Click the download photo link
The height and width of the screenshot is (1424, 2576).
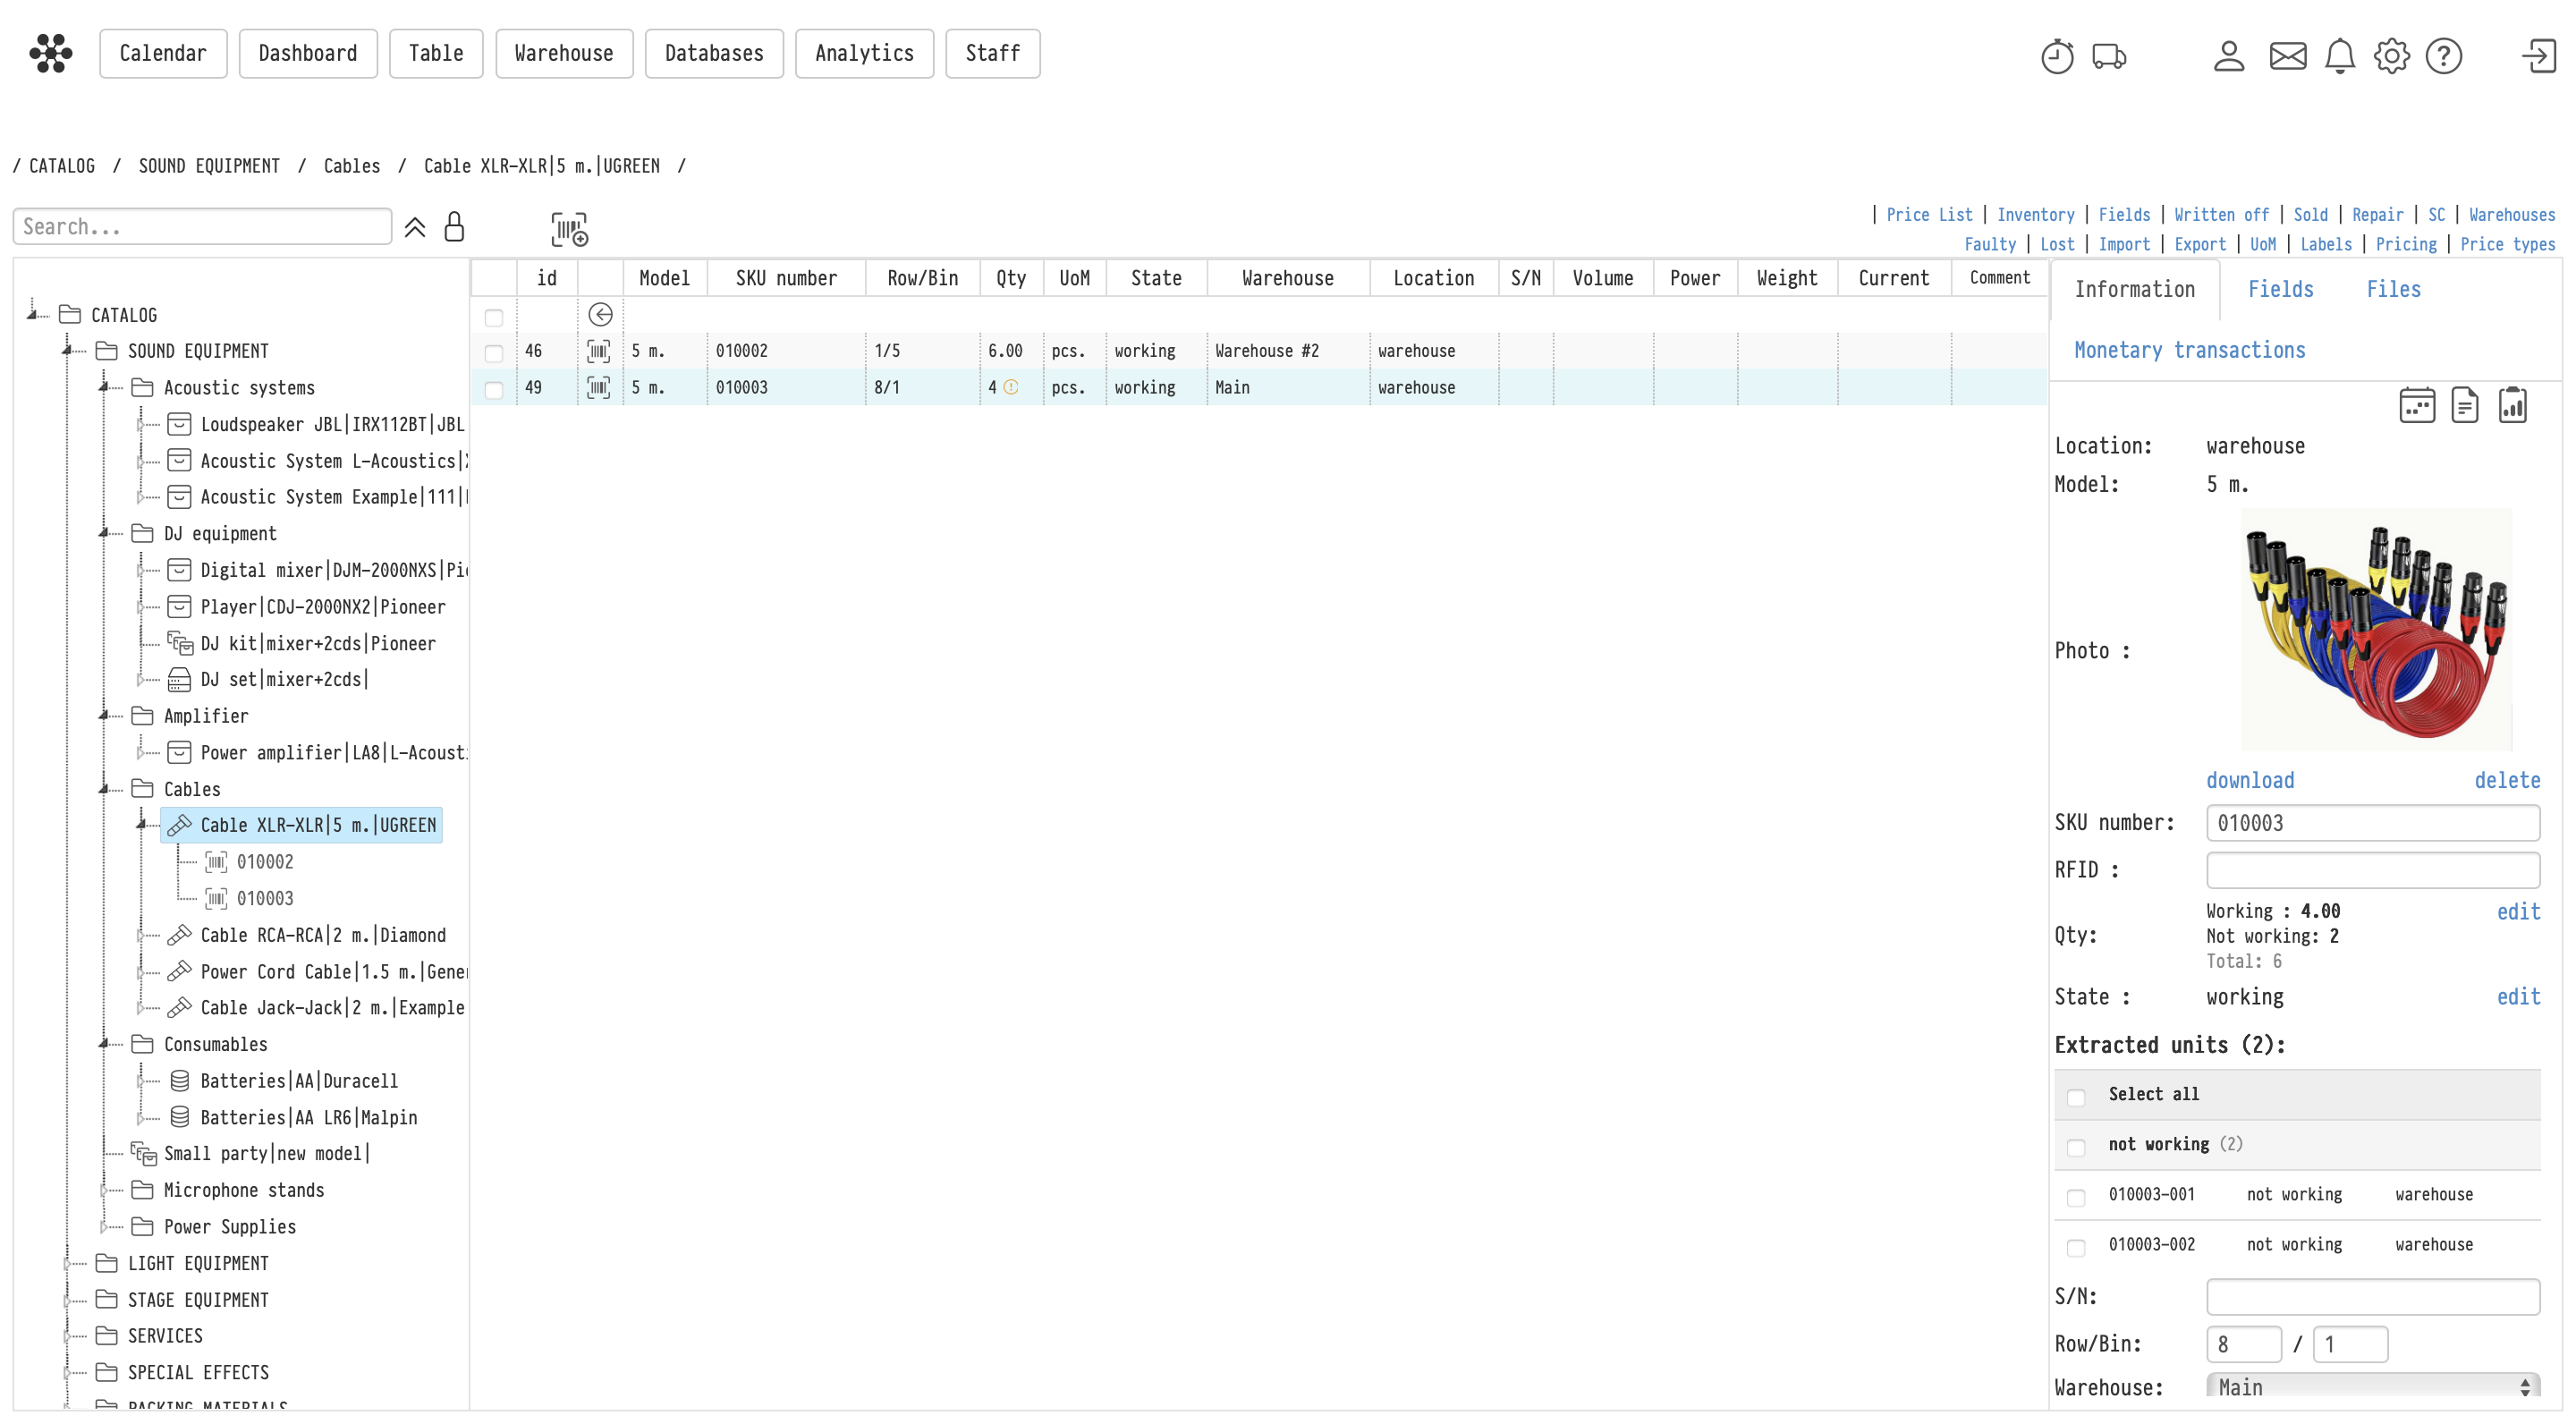(x=2250, y=781)
